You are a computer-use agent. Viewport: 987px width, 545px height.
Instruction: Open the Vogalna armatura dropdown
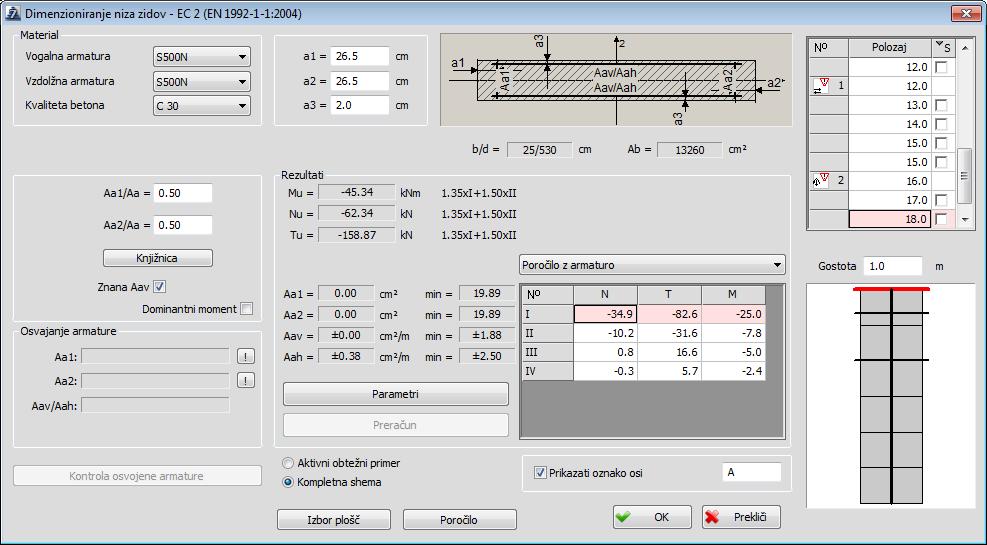point(201,57)
